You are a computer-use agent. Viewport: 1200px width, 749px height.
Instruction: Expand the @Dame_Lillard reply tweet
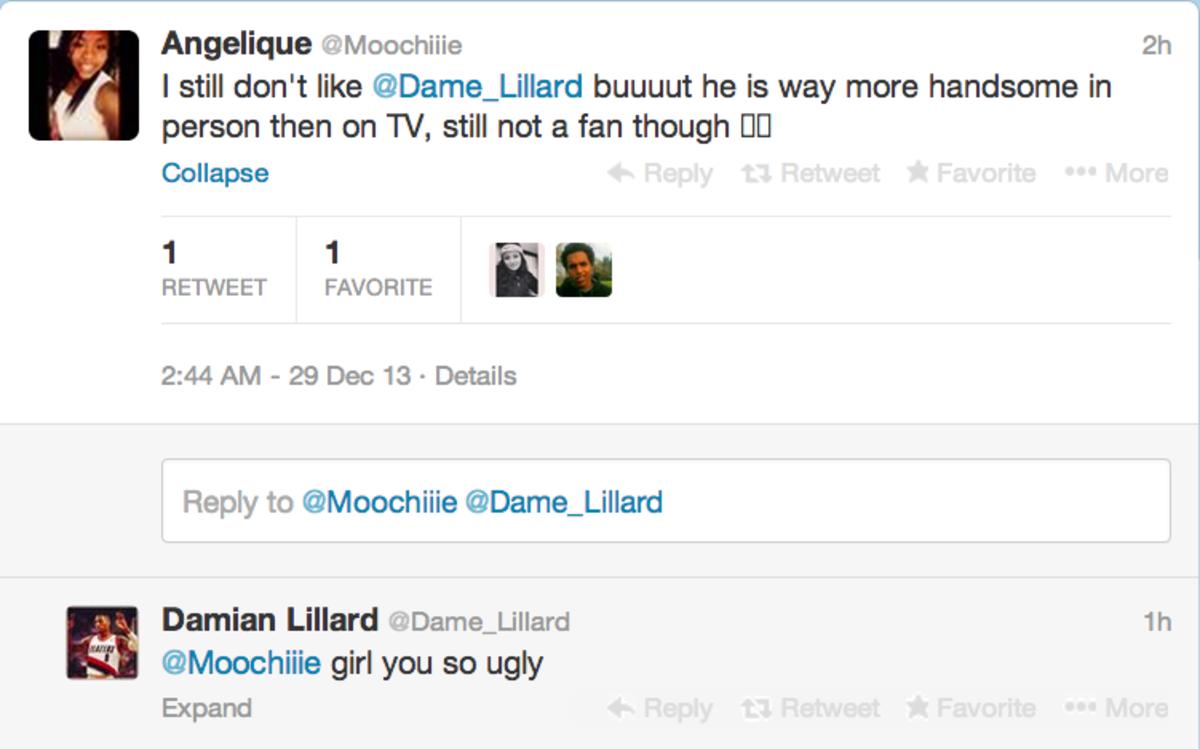(x=206, y=708)
